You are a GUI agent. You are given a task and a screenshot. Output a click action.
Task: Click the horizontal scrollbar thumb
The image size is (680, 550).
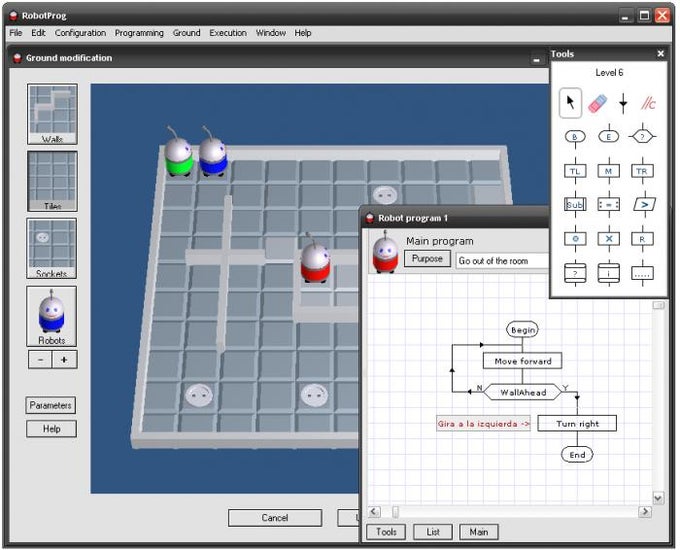pos(396,512)
